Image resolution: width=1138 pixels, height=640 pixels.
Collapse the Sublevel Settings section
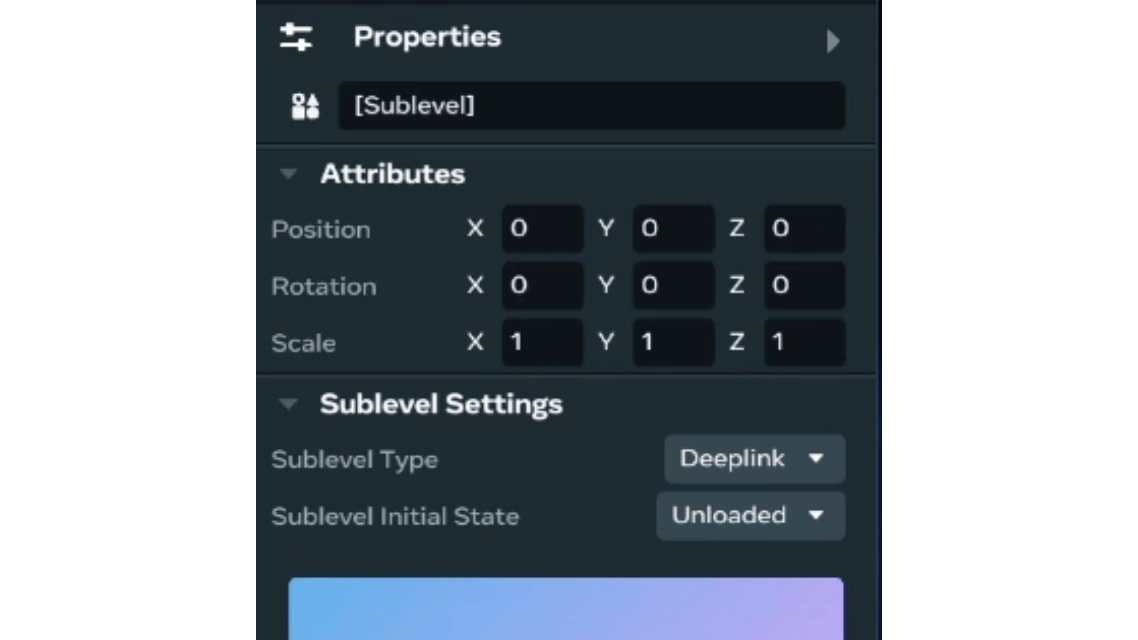click(x=289, y=404)
